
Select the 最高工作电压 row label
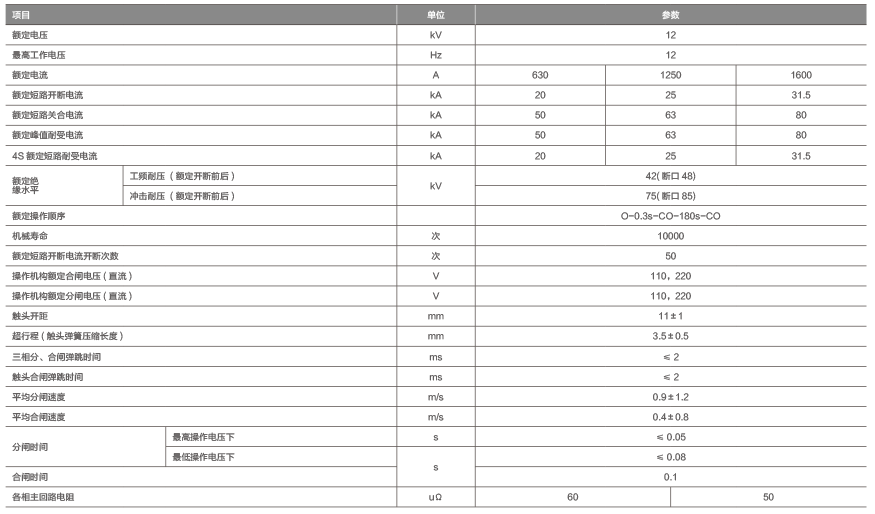click(39, 55)
